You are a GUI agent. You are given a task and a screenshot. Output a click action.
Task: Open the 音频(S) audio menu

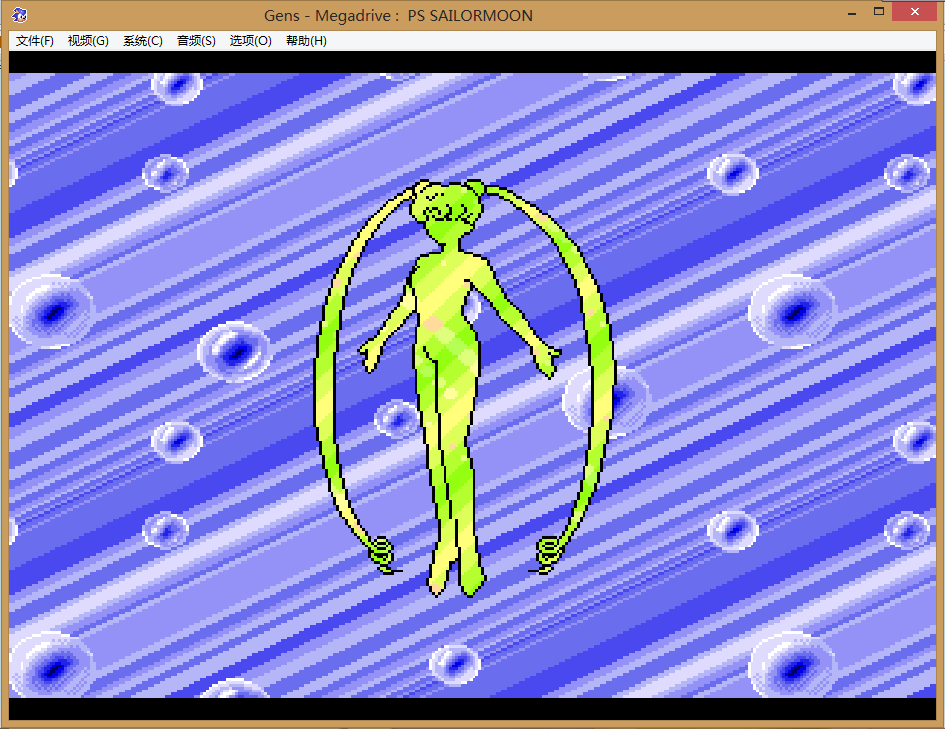pos(196,40)
